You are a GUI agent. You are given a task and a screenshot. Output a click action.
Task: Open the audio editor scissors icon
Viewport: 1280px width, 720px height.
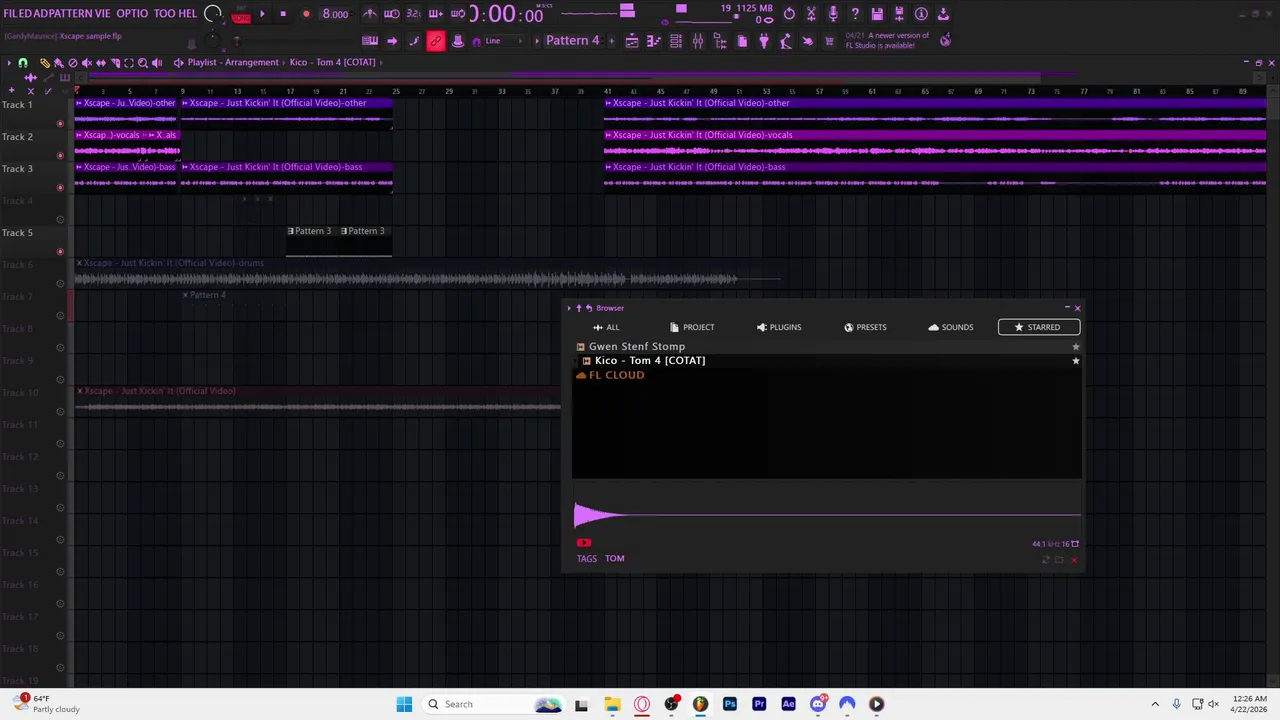pyautogui.click(x=811, y=14)
